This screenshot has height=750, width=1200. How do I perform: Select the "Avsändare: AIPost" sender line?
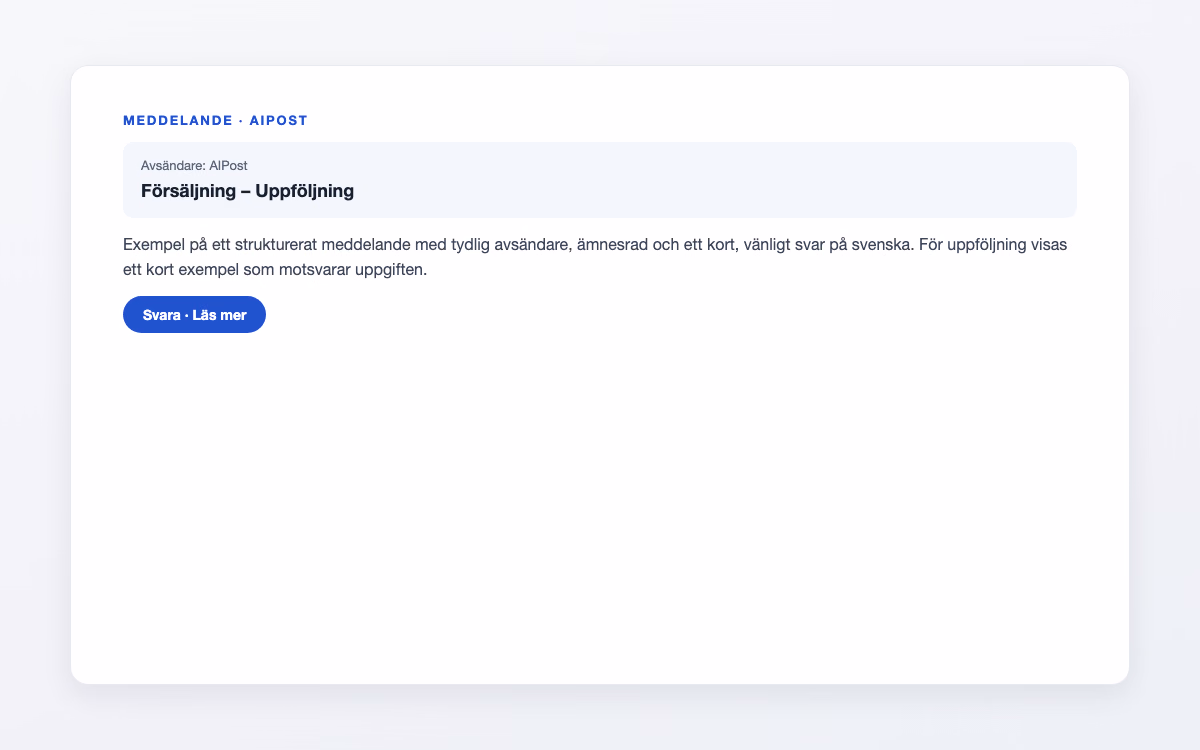tap(194, 165)
